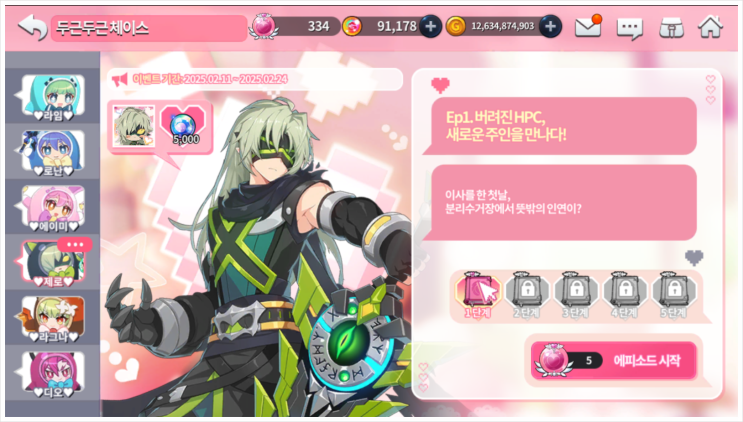Start the episode with 에피소드 시작
Image resolution: width=743 pixels, height=422 pixels.
[x=614, y=361]
